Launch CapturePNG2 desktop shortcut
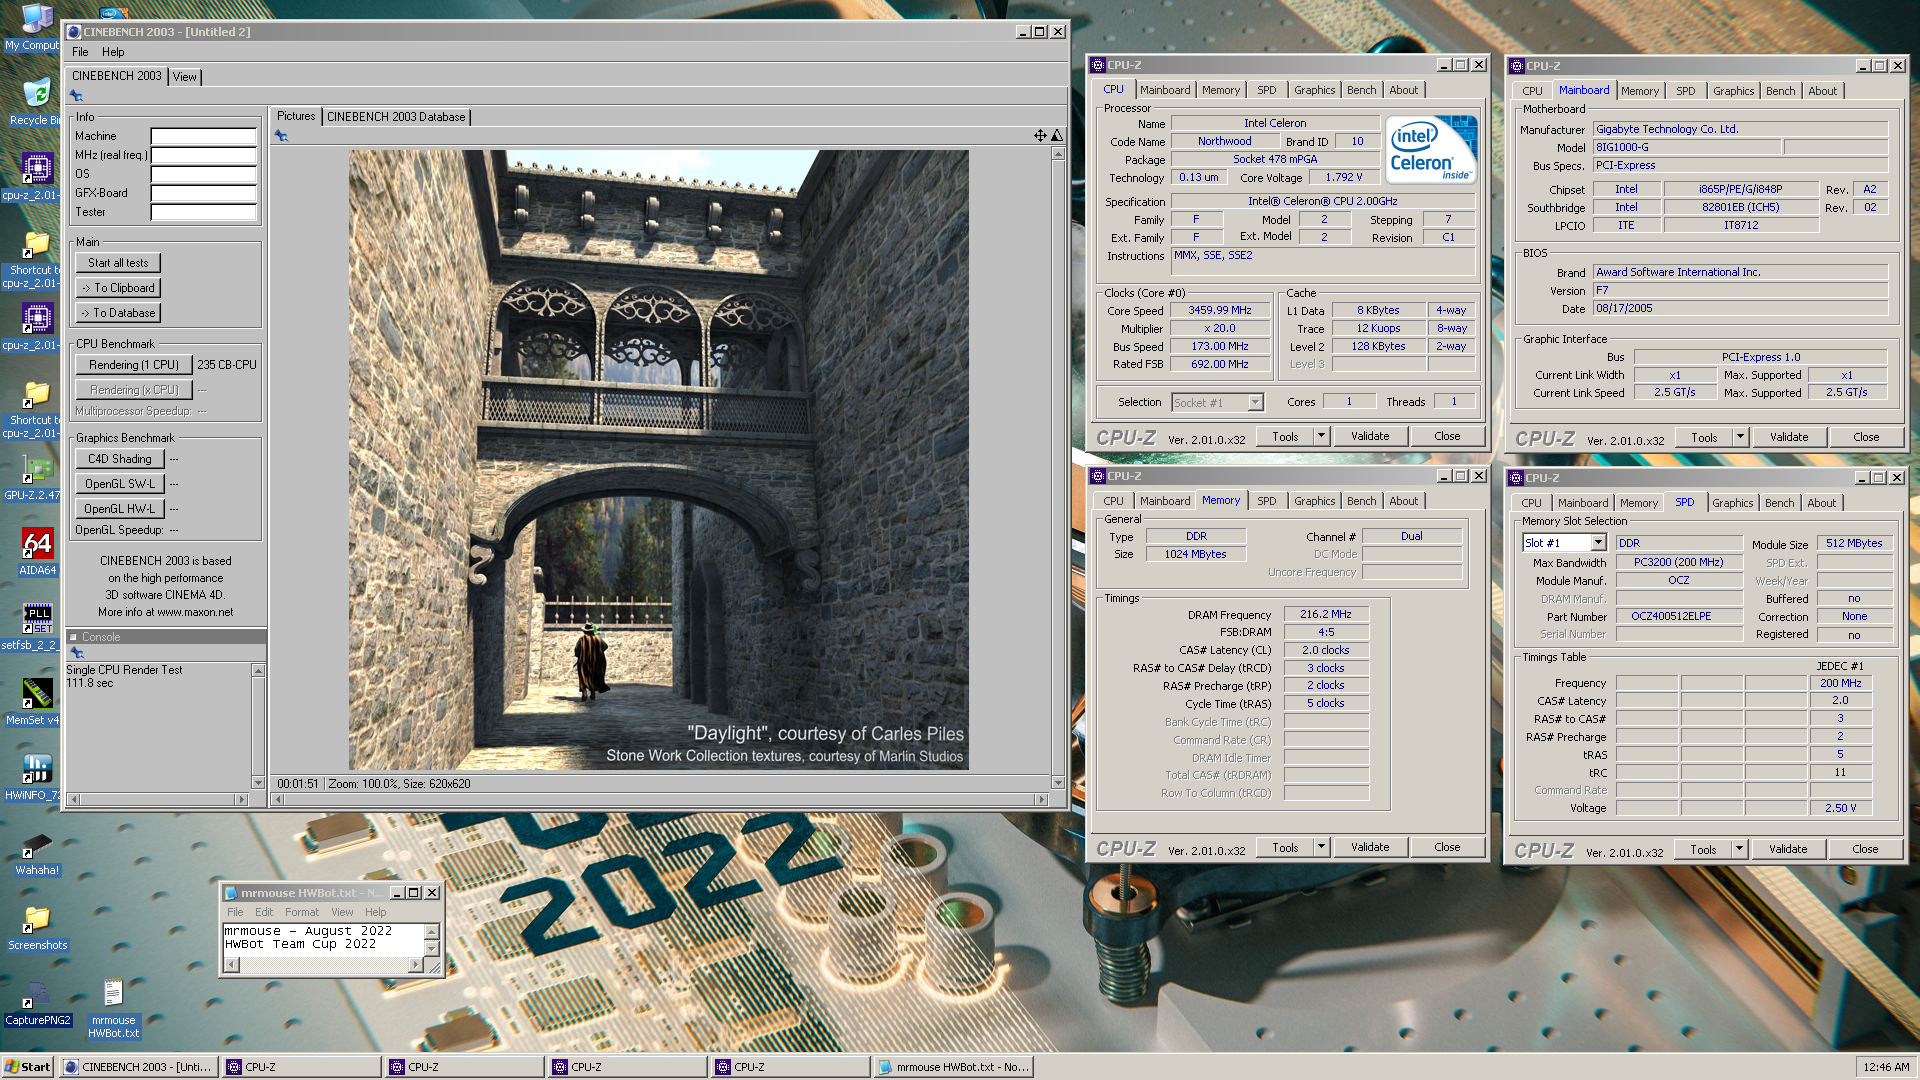Image resolution: width=1920 pixels, height=1080 pixels. coord(38,1003)
